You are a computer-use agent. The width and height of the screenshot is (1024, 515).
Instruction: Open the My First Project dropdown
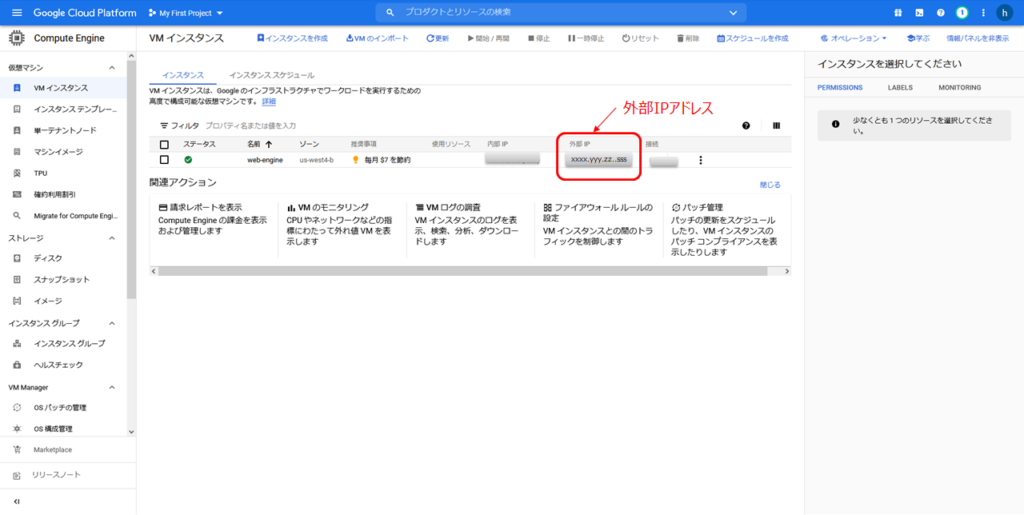(x=185, y=13)
